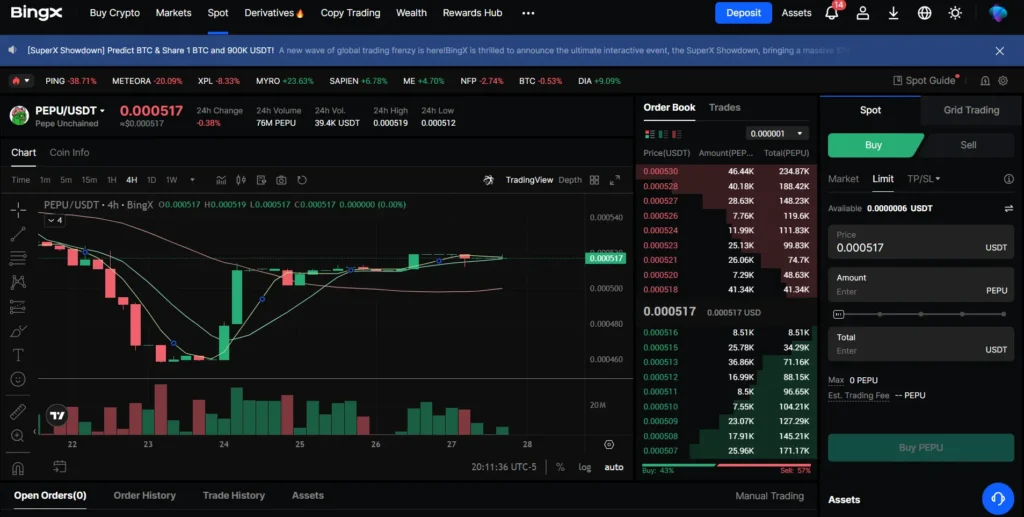Switch theme with the sun icon
The width and height of the screenshot is (1024, 517).
pyautogui.click(x=955, y=13)
